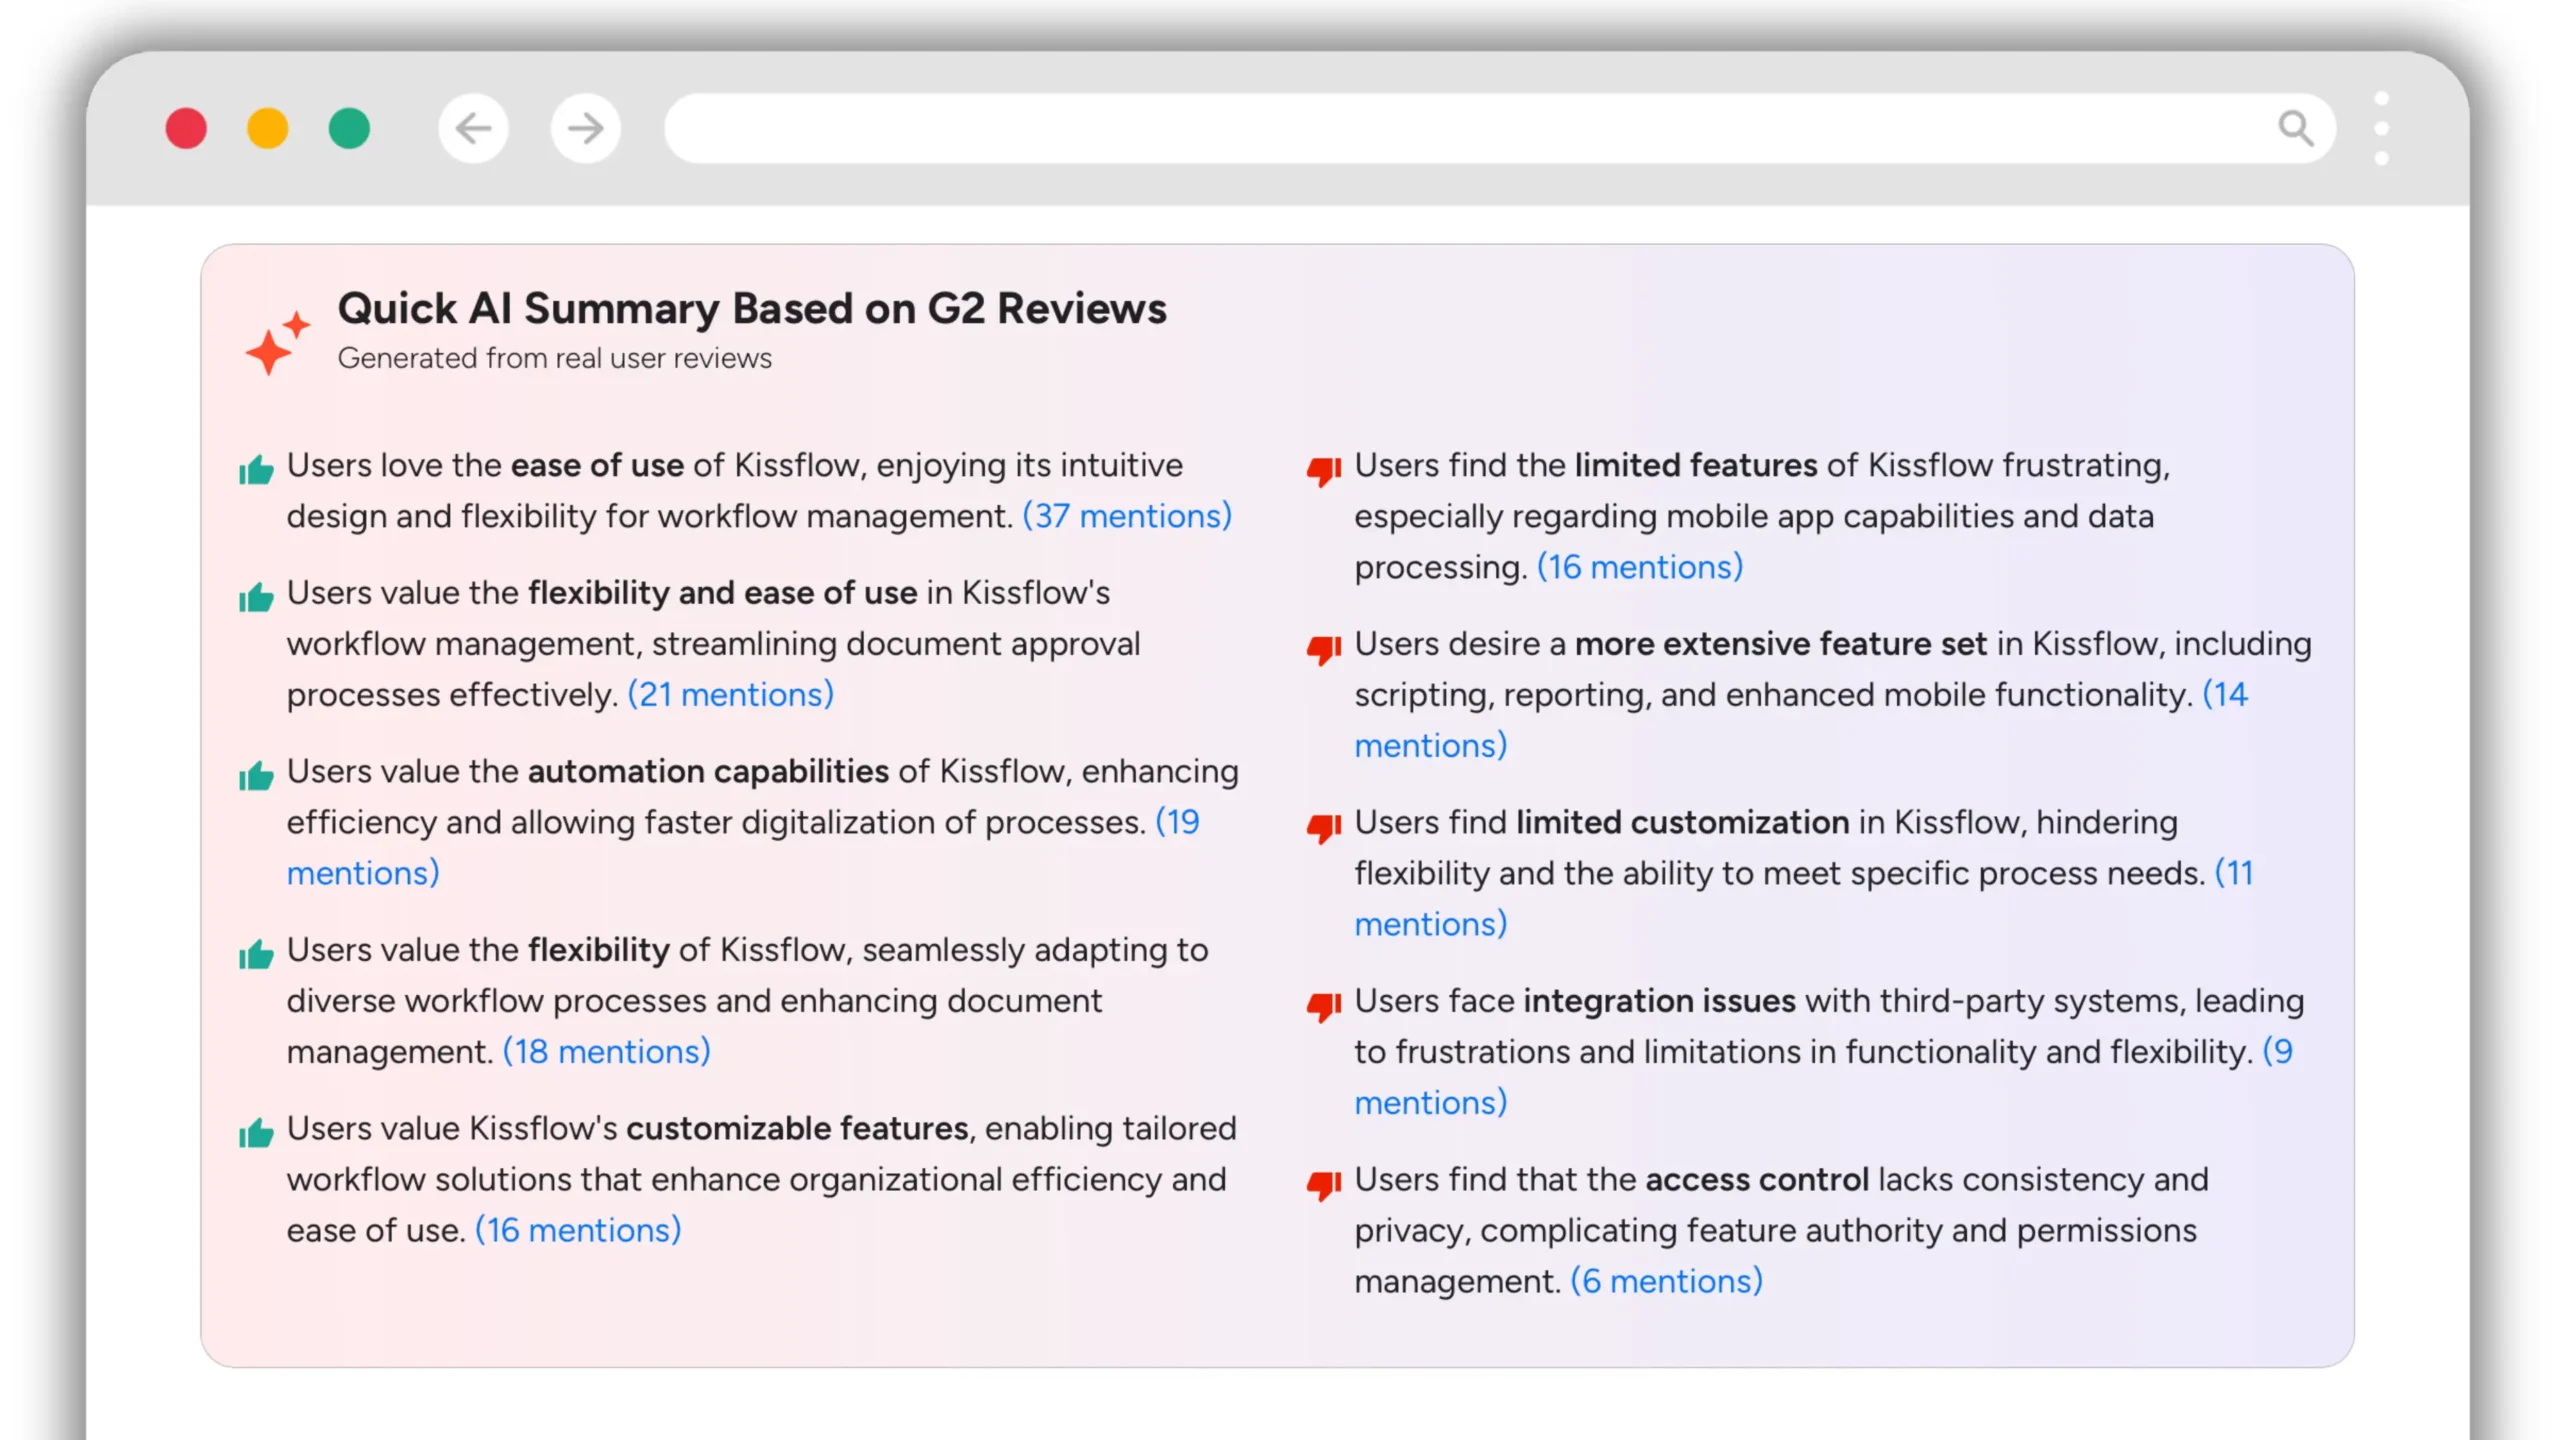Open the (9 mentions) link
2560x1440 pixels.
click(x=2278, y=1051)
